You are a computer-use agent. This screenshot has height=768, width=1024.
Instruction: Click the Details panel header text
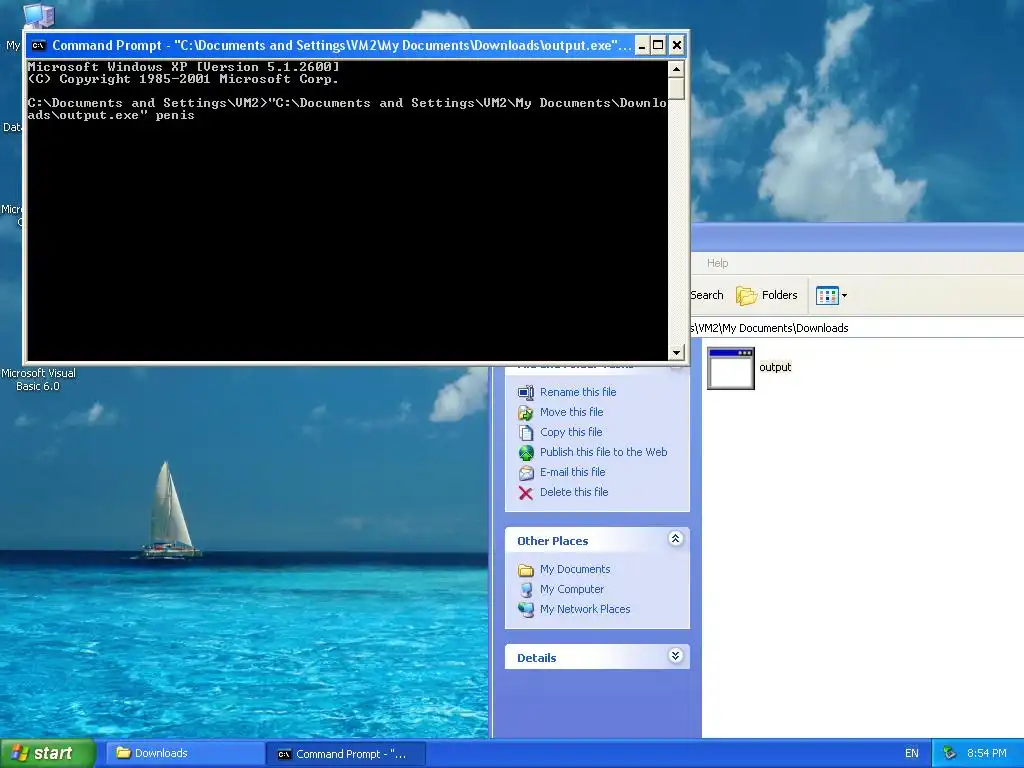(x=537, y=658)
